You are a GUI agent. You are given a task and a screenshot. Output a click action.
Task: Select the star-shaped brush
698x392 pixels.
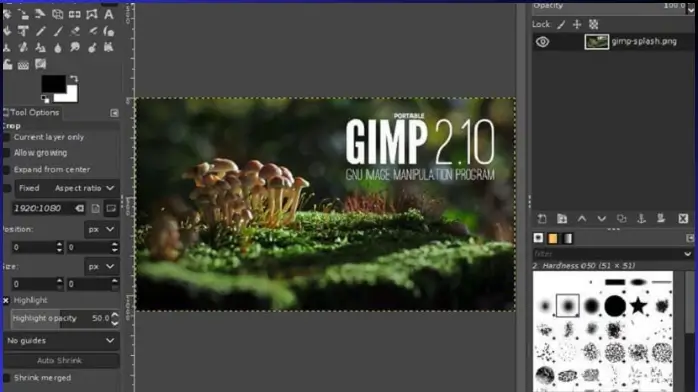(x=638, y=306)
